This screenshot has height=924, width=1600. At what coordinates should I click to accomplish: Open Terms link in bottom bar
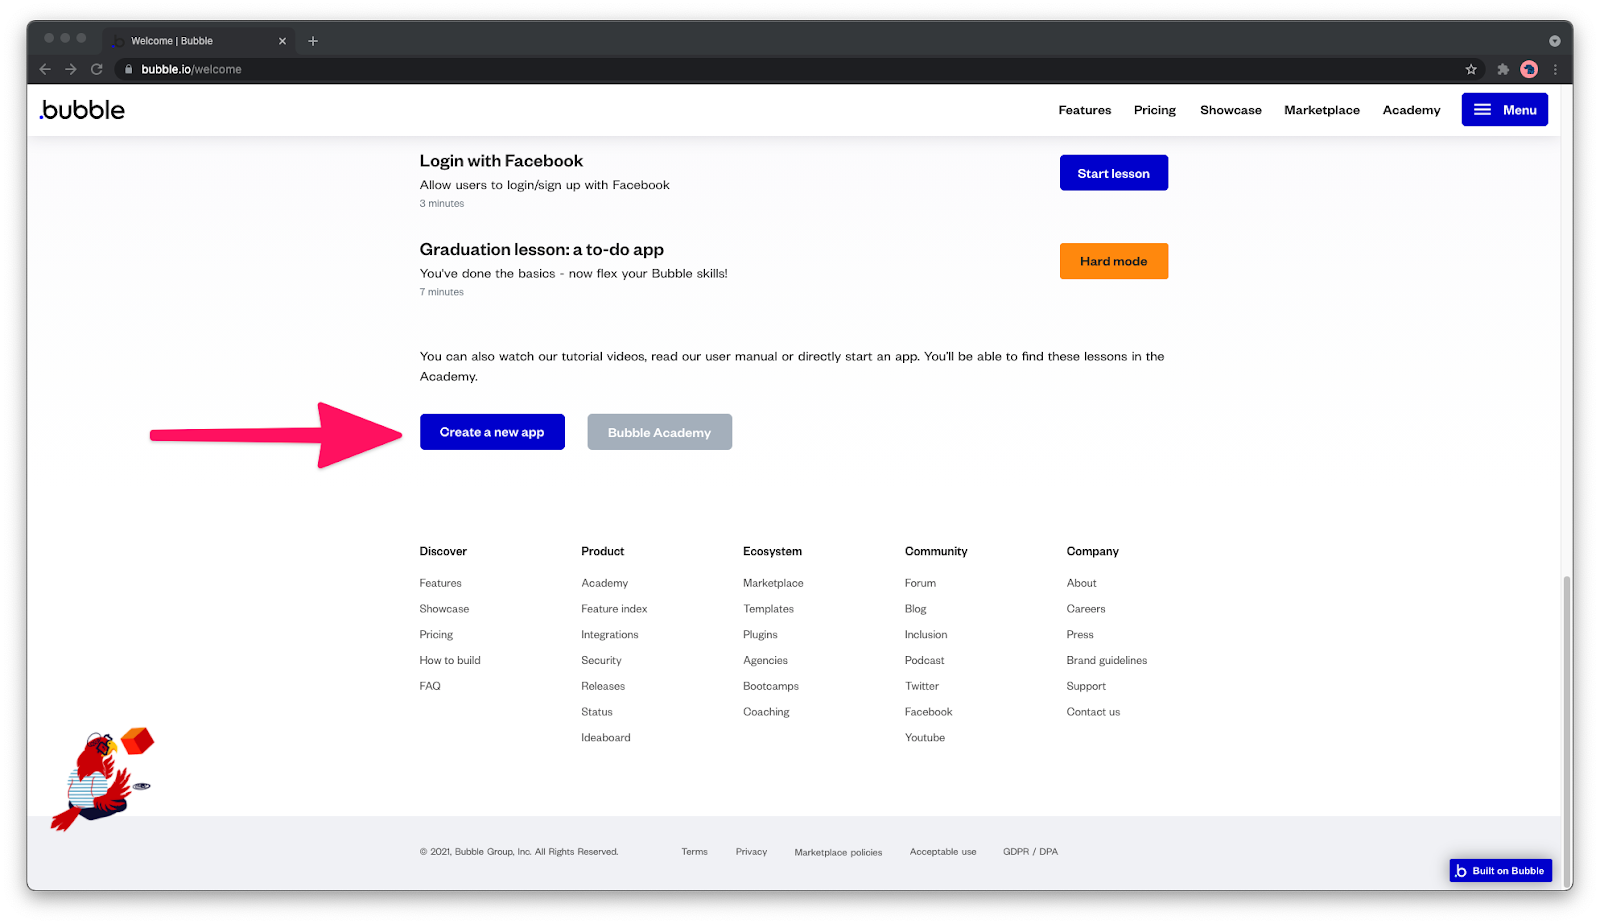694,852
